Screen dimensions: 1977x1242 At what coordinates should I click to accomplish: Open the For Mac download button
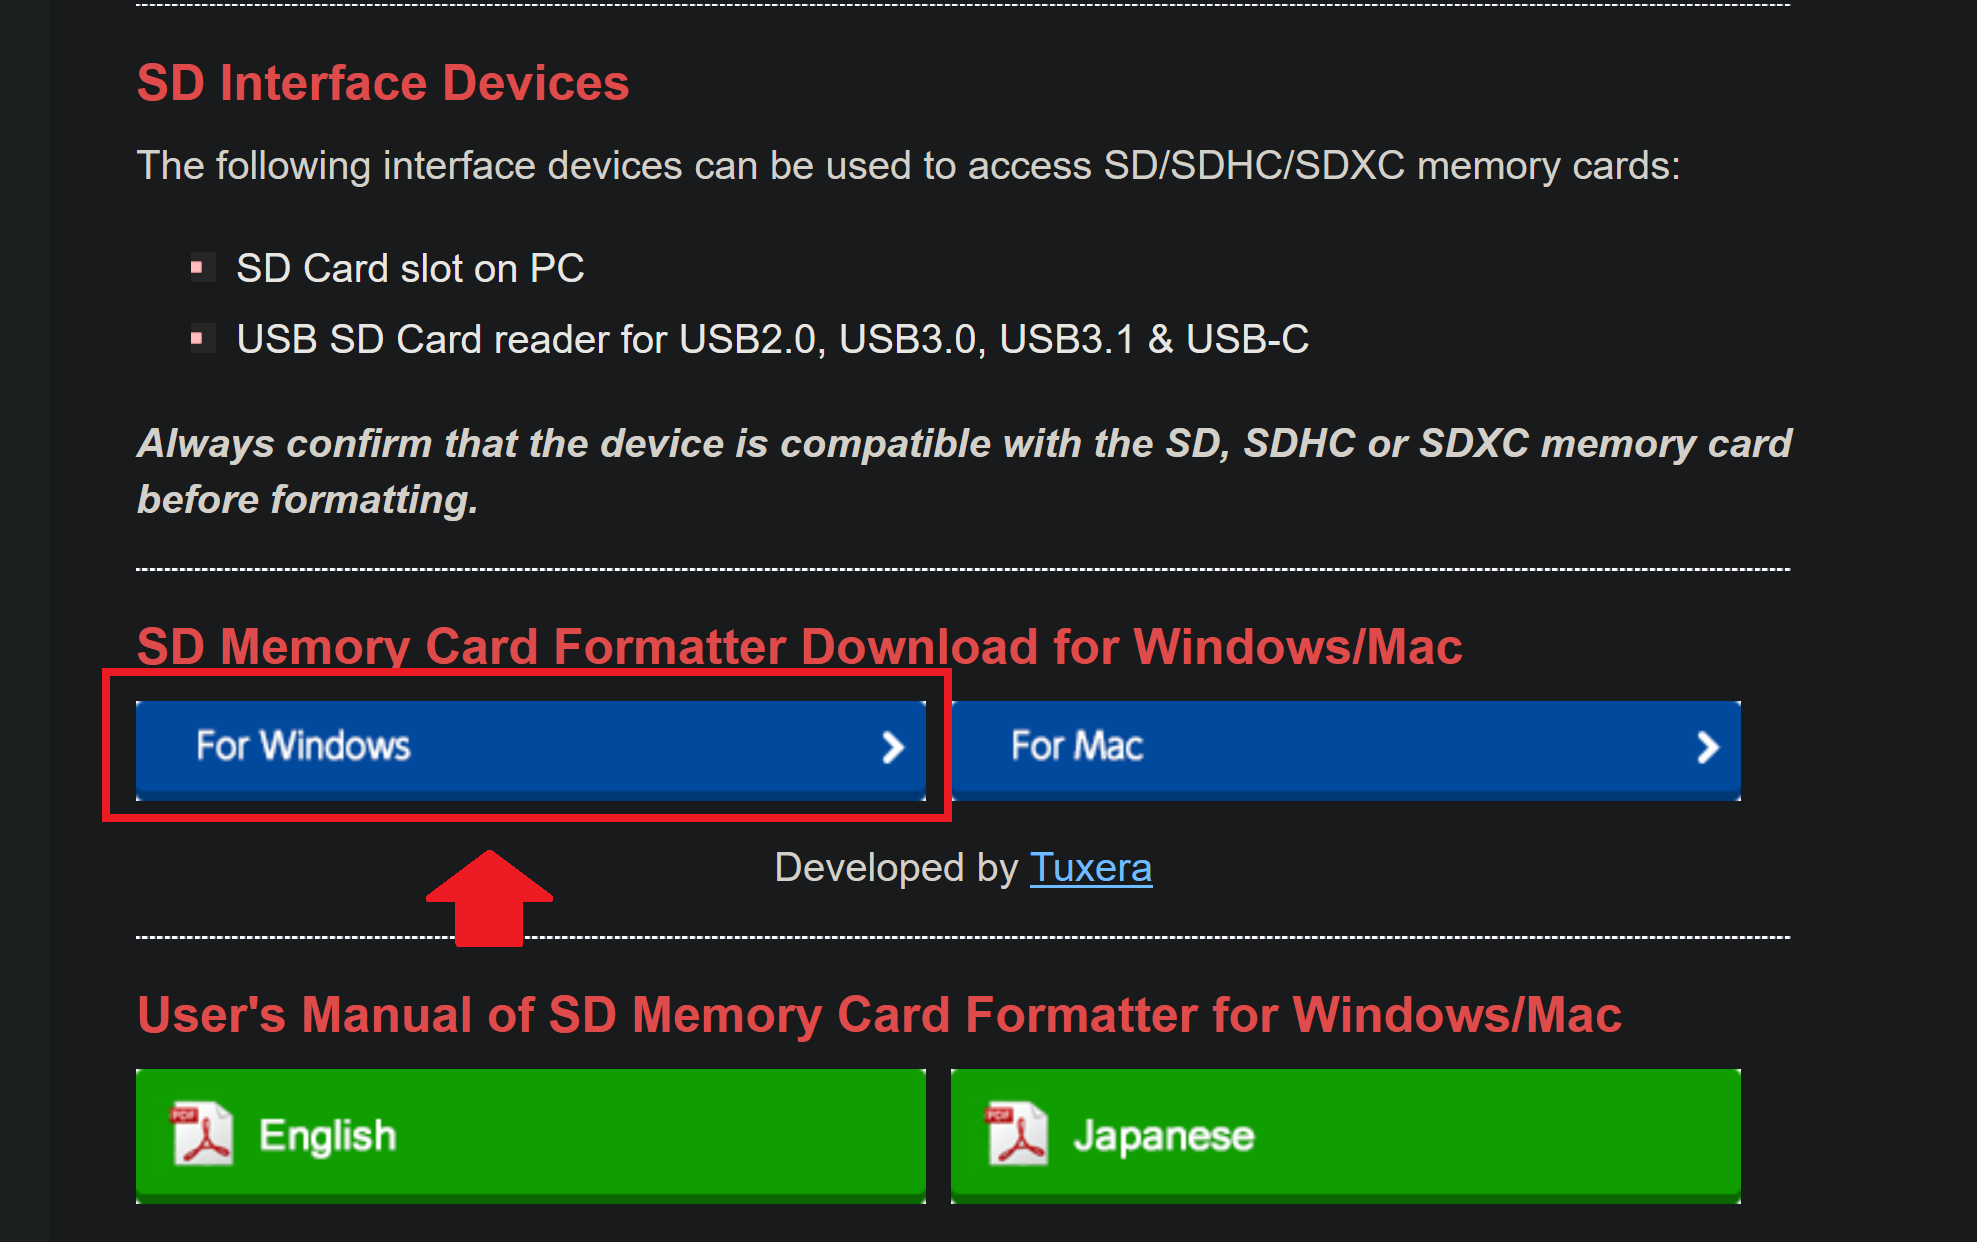1345,750
